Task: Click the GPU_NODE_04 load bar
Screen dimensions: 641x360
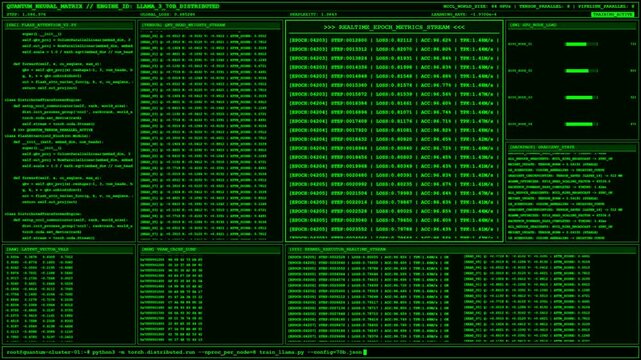Action: 581,124
